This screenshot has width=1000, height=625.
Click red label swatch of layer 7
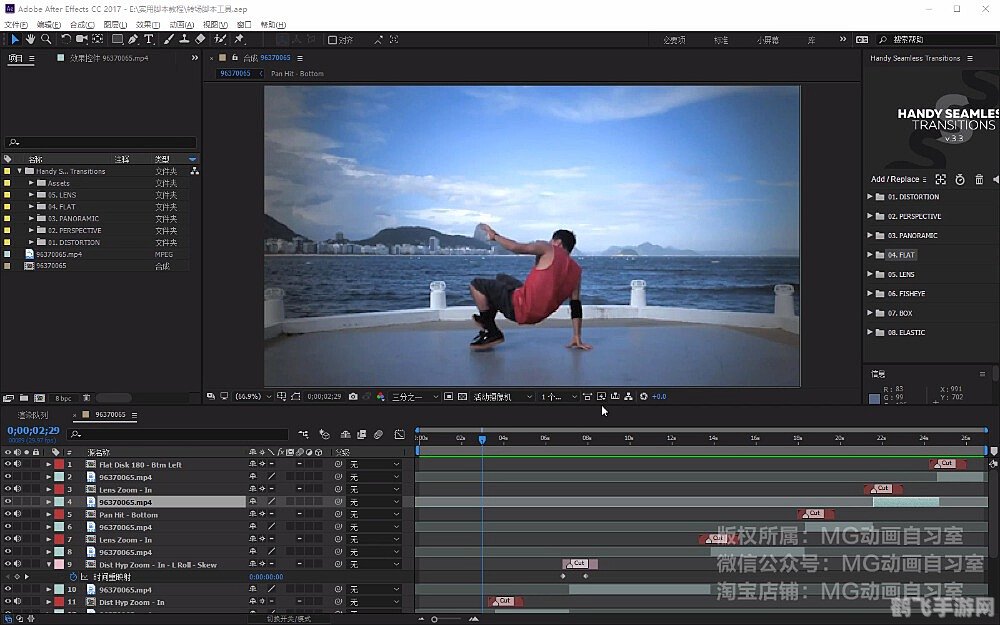click(59, 540)
